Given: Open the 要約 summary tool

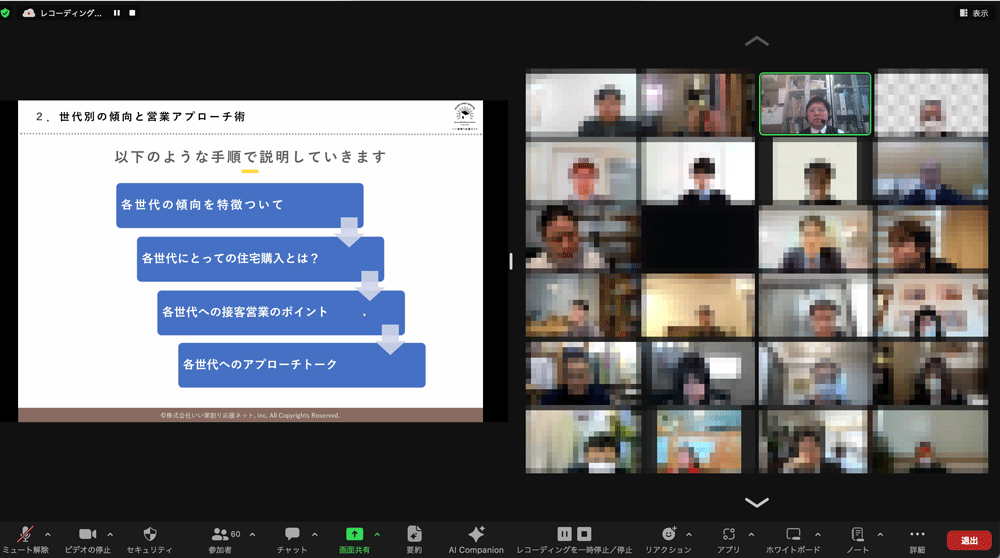Looking at the screenshot, I should [414, 535].
